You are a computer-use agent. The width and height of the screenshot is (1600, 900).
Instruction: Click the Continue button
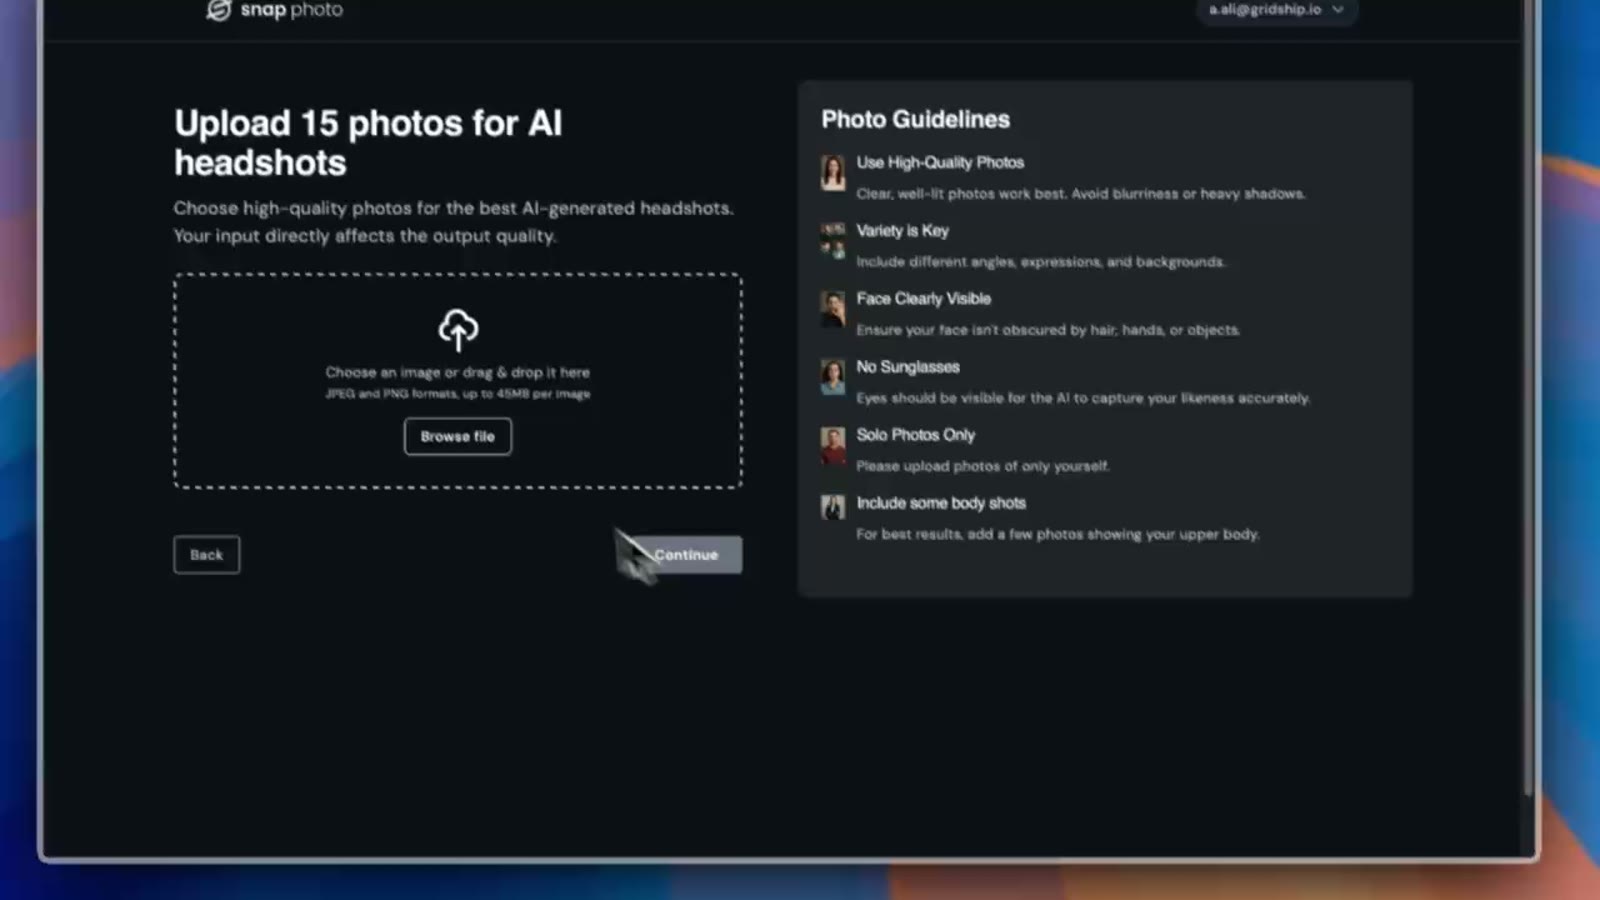pos(686,555)
